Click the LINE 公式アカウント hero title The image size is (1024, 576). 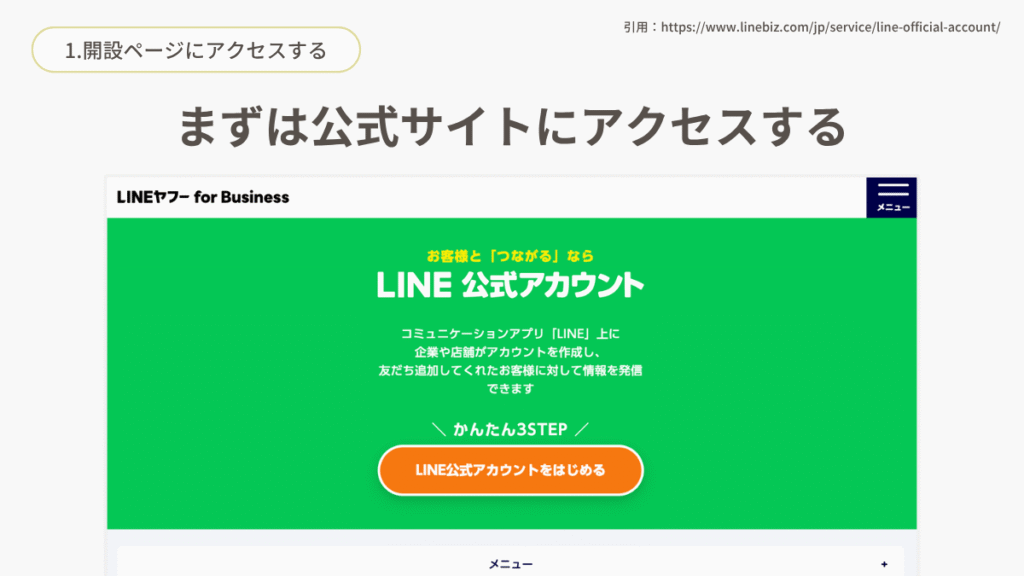[x=510, y=285]
